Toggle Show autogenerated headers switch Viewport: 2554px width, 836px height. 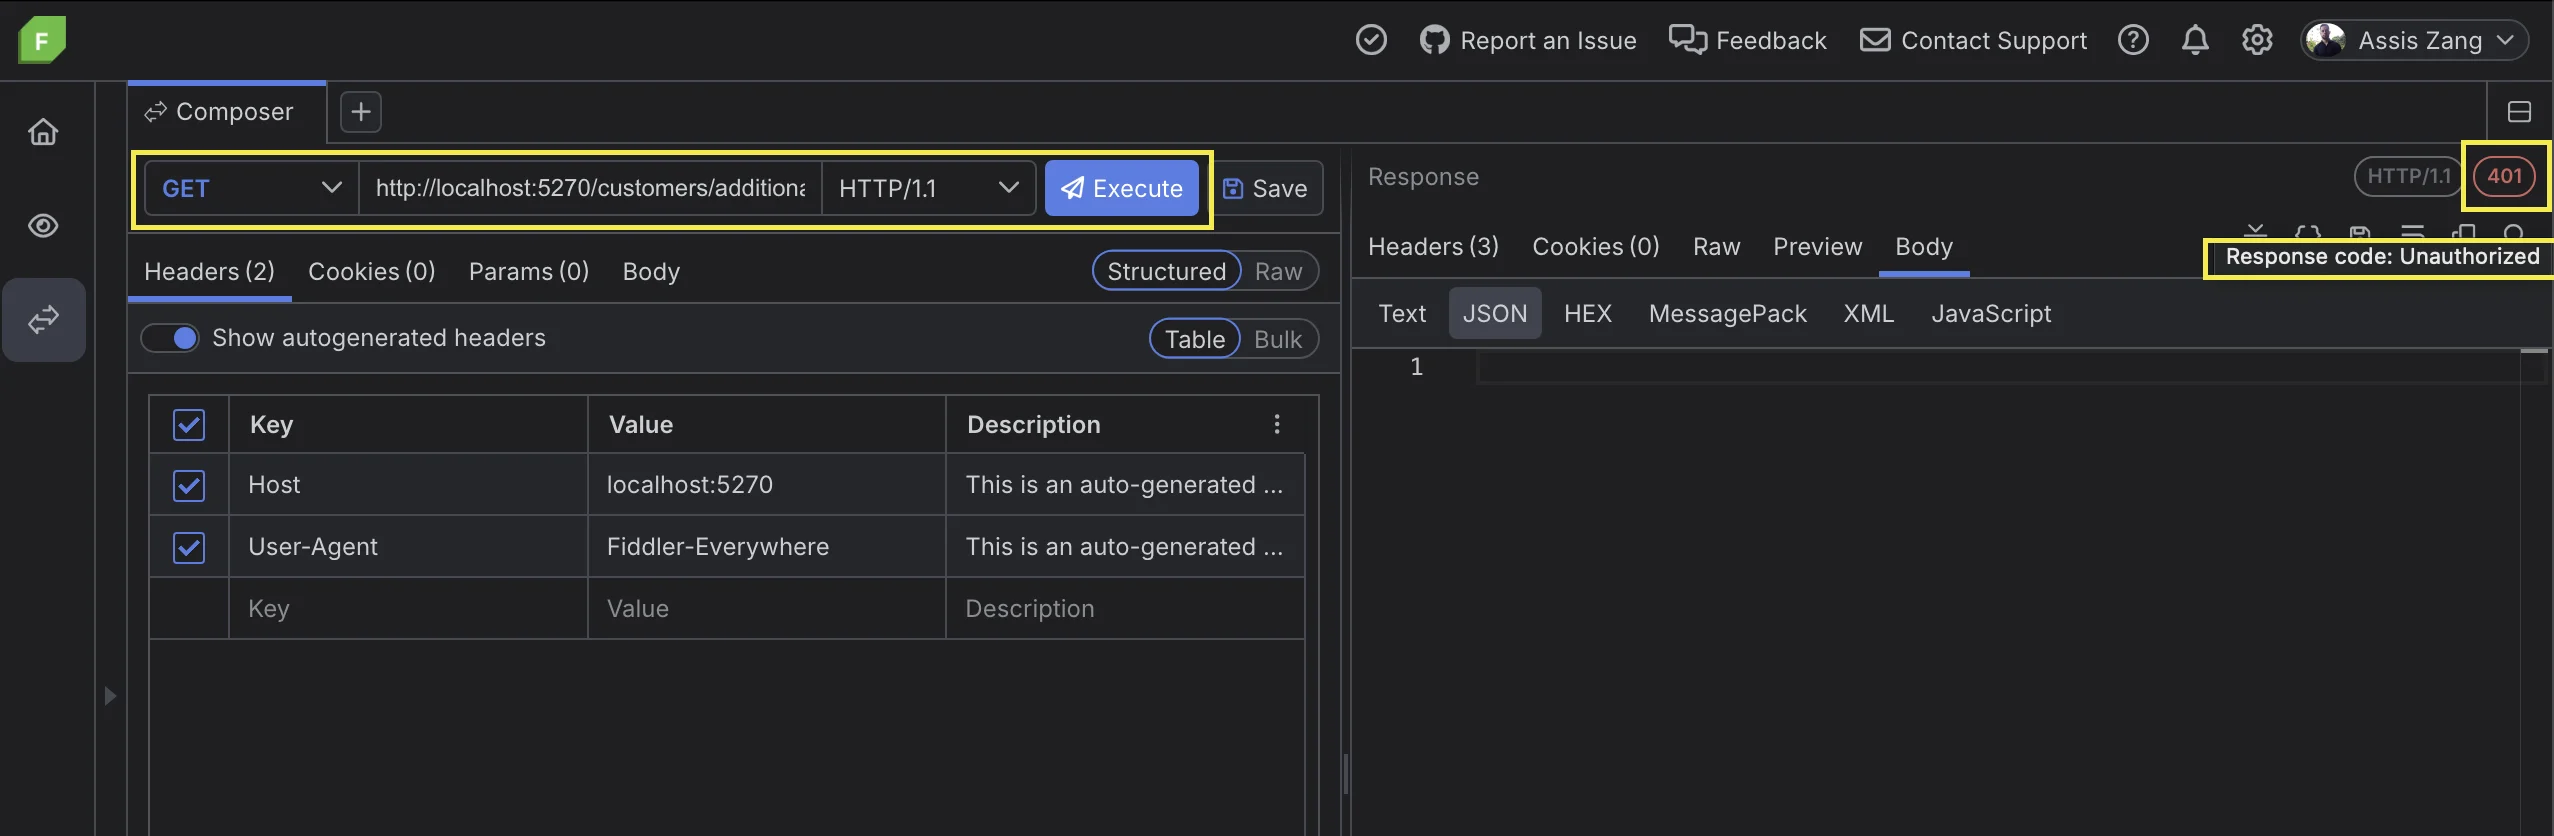coord(170,338)
